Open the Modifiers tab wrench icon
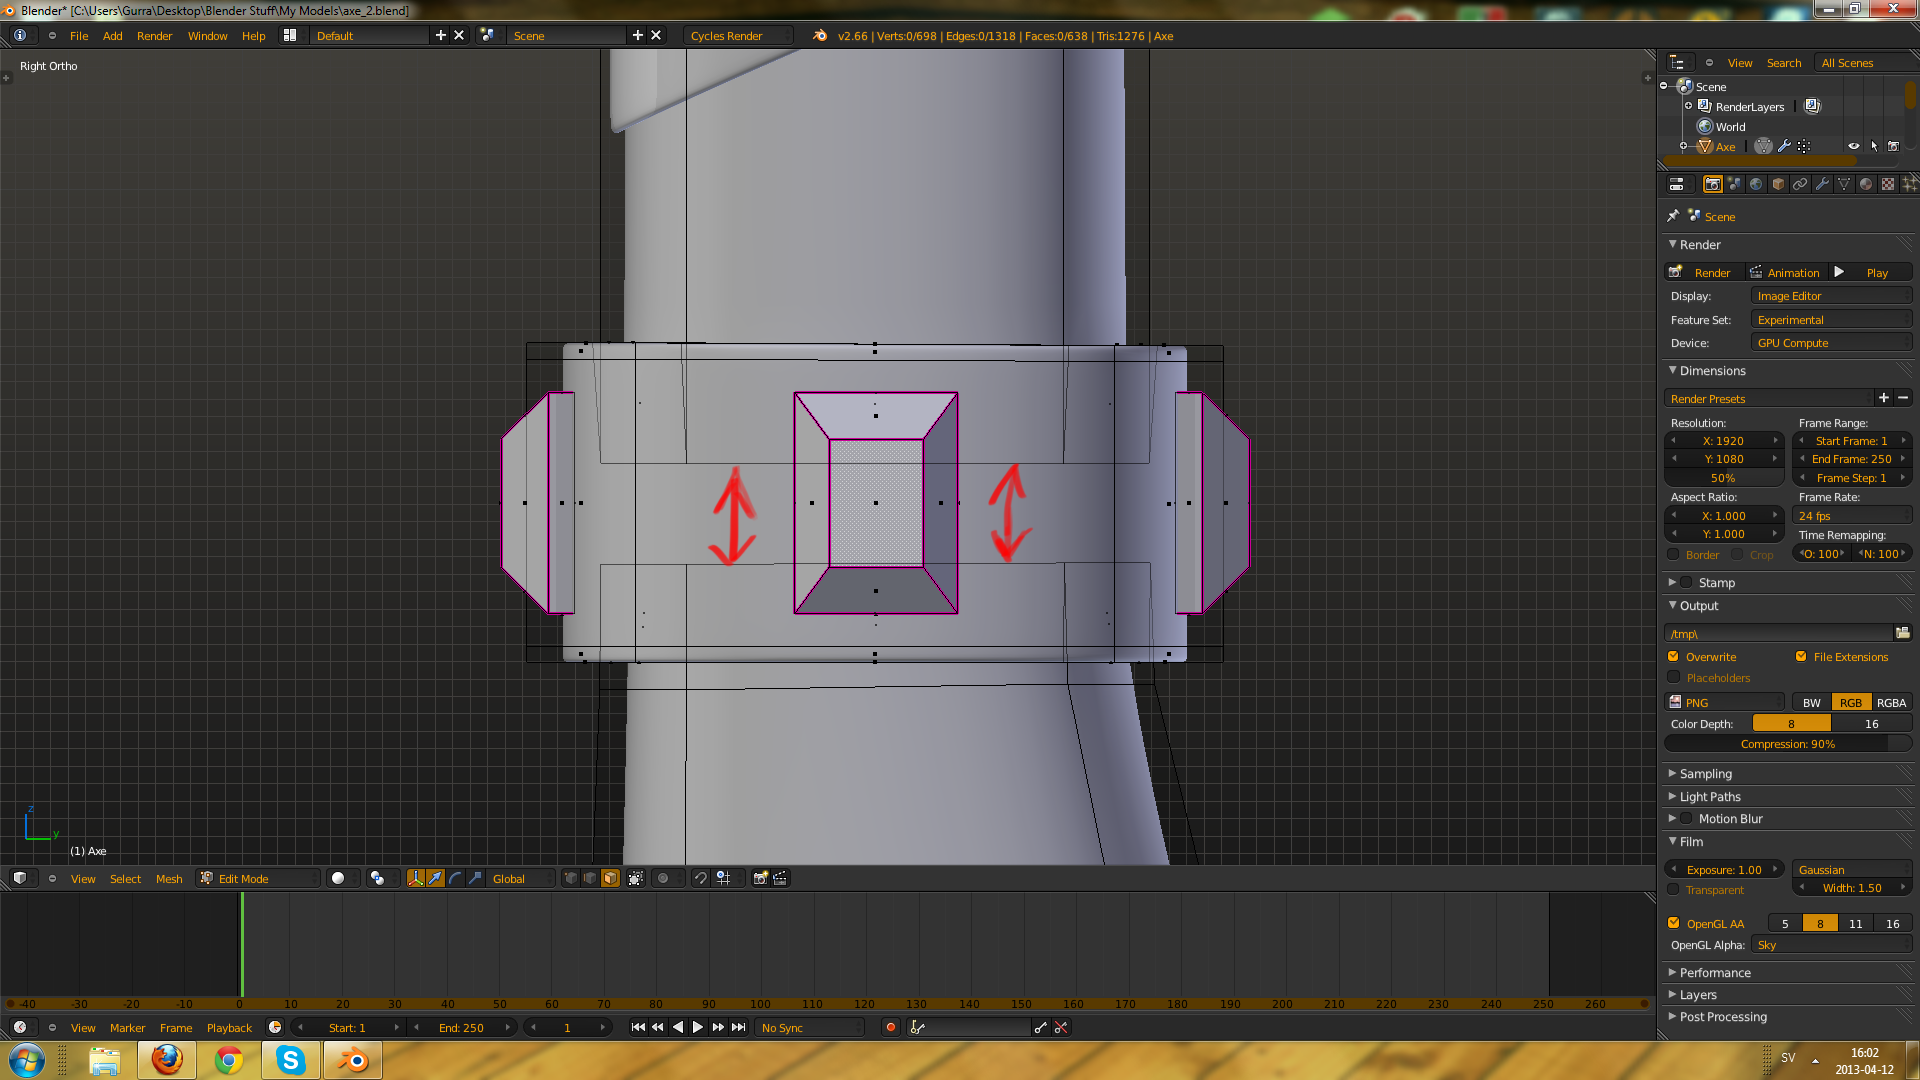The width and height of the screenshot is (1920, 1080). pyautogui.click(x=1822, y=184)
